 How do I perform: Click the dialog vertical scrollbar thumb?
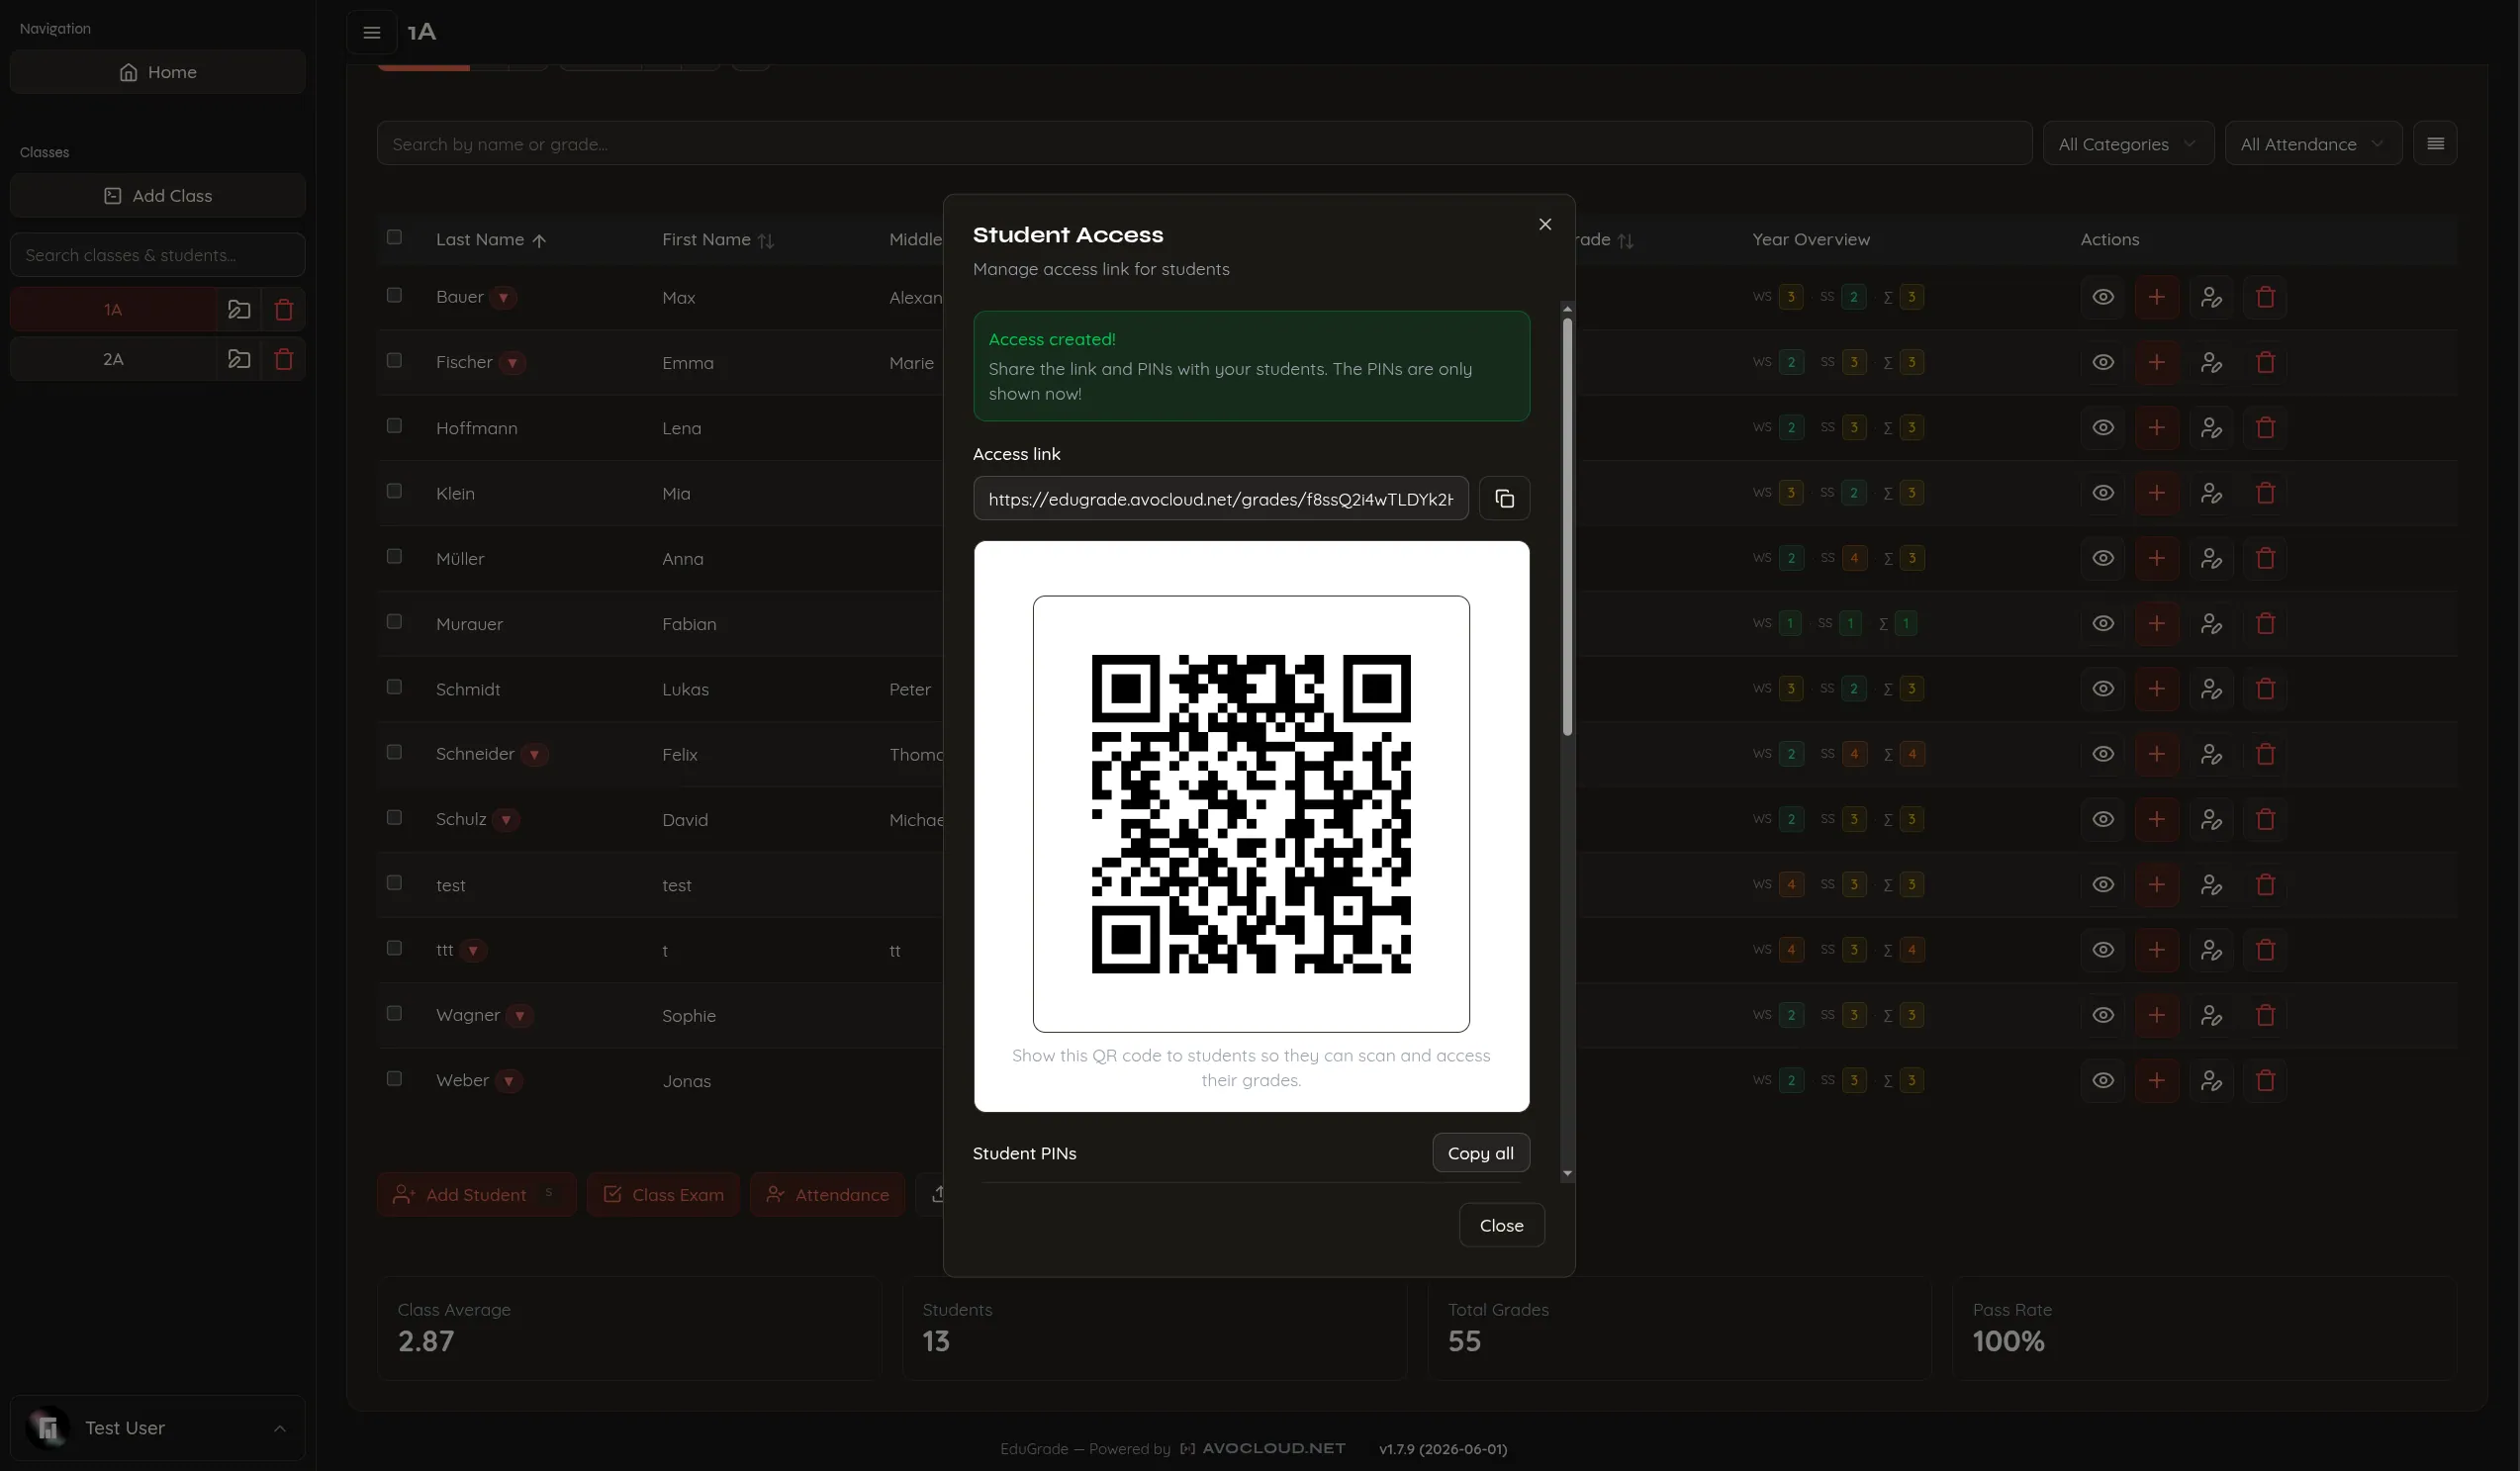[x=1567, y=526]
